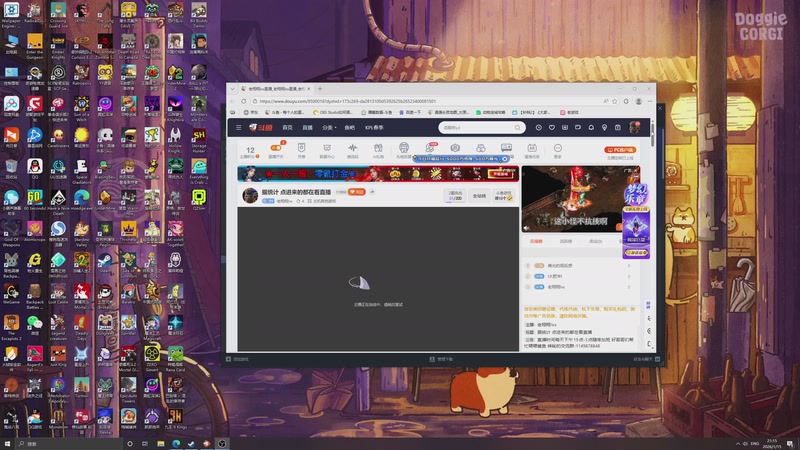The height and width of the screenshot is (450, 800).
Task: Open the Douyu hamburger menu icon
Action: pyautogui.click(x=238, y=128)
